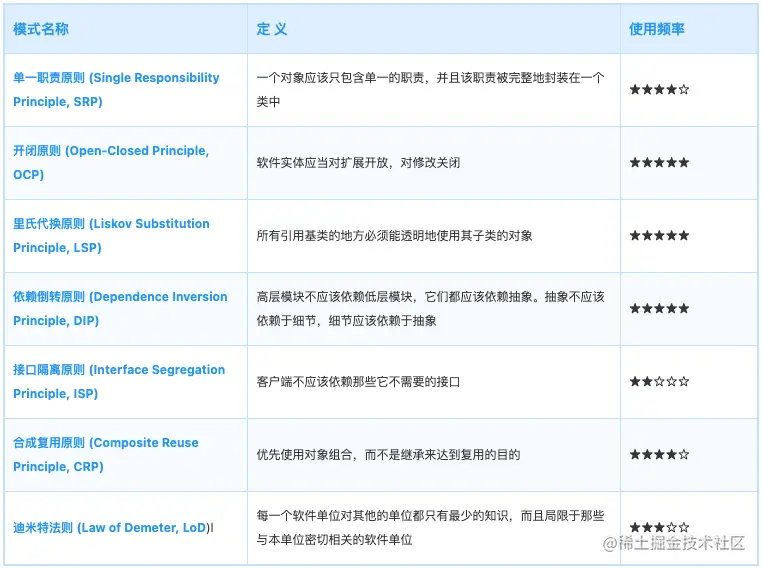This screenshot has width=762, height=569.
Task: Open the Open-Closed Principle, OCP link
Action: pyautogui.click(x=111, y=163)
